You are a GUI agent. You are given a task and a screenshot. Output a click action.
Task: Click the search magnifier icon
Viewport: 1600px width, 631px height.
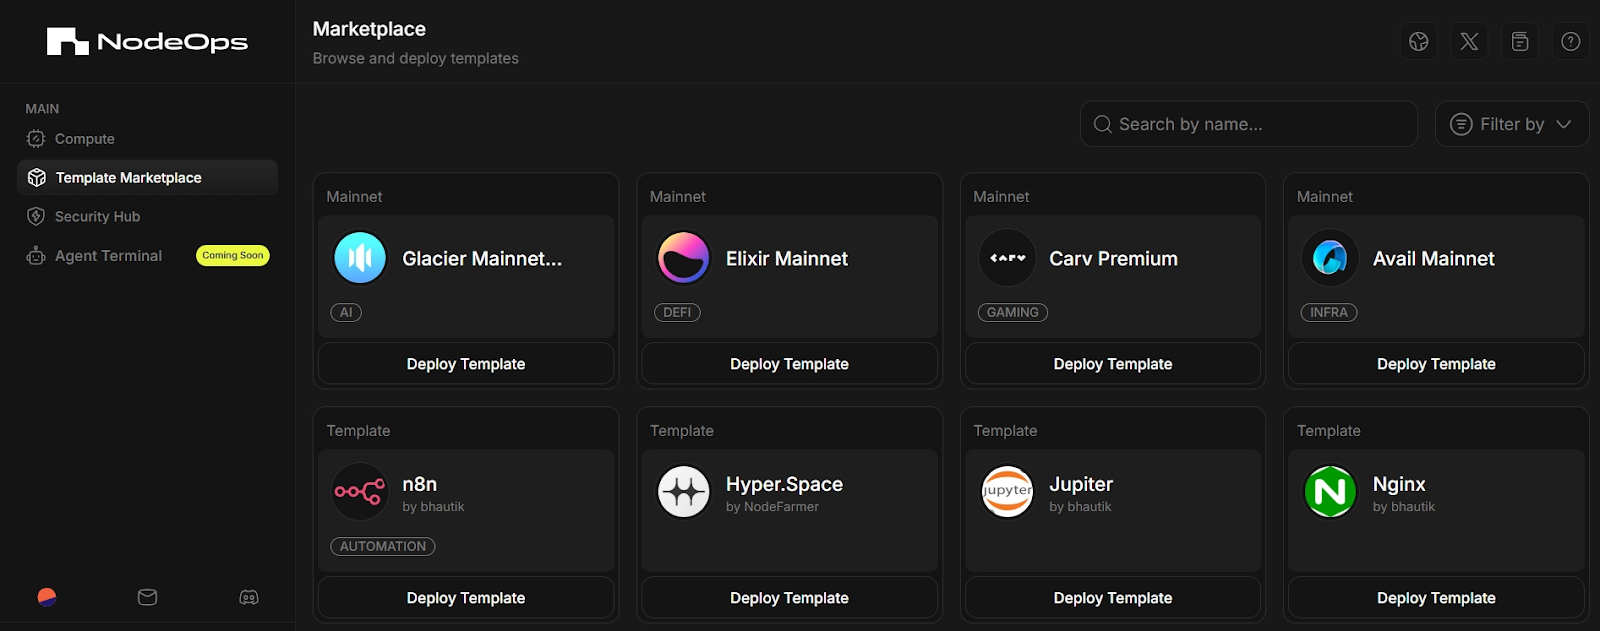point(1103,124)
